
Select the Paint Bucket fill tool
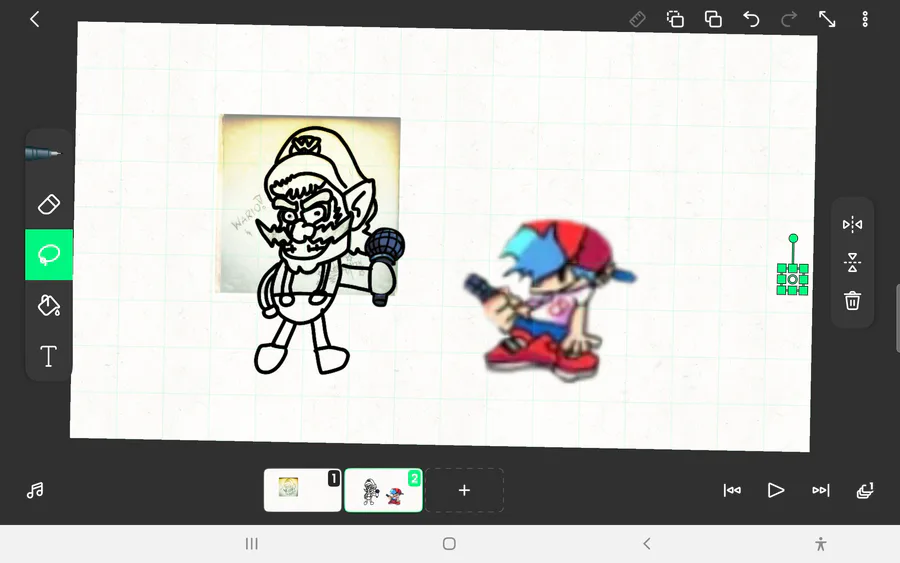click(x=49, y=305)
